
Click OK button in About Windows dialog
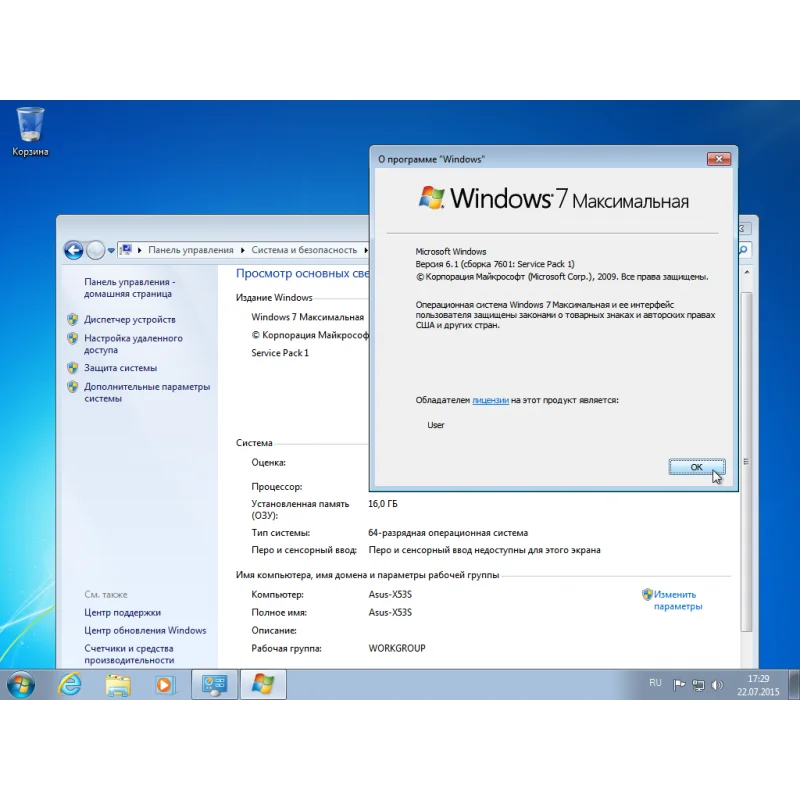(x=696, y=467)
